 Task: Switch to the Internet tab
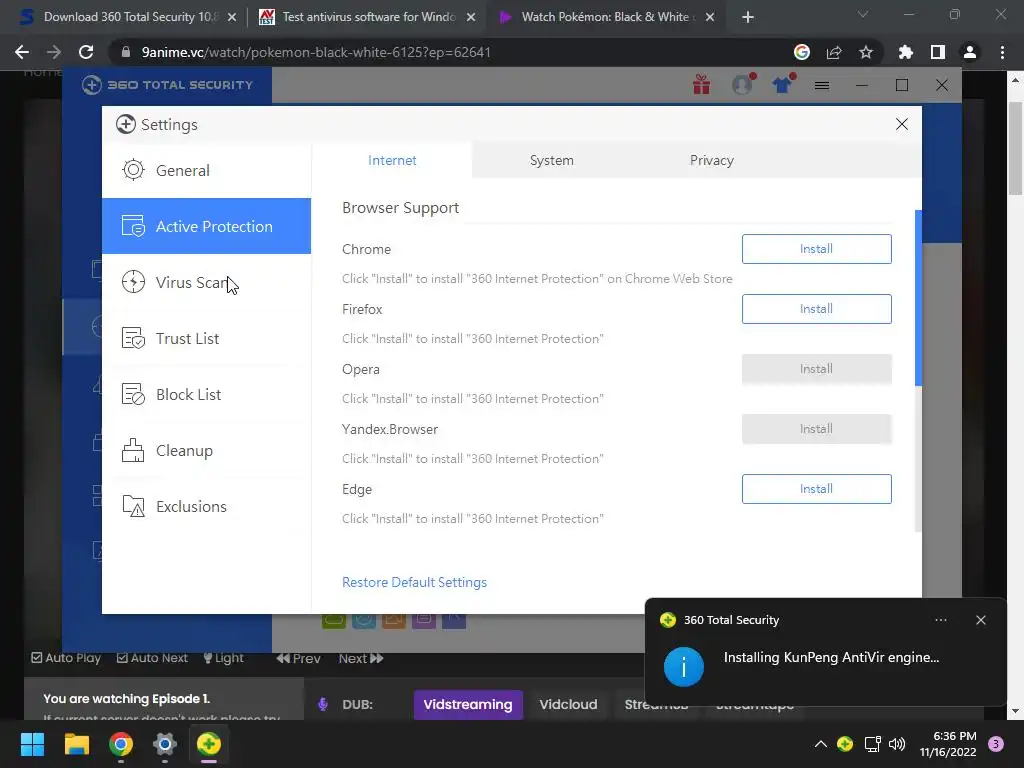click(x=392, y=160)
